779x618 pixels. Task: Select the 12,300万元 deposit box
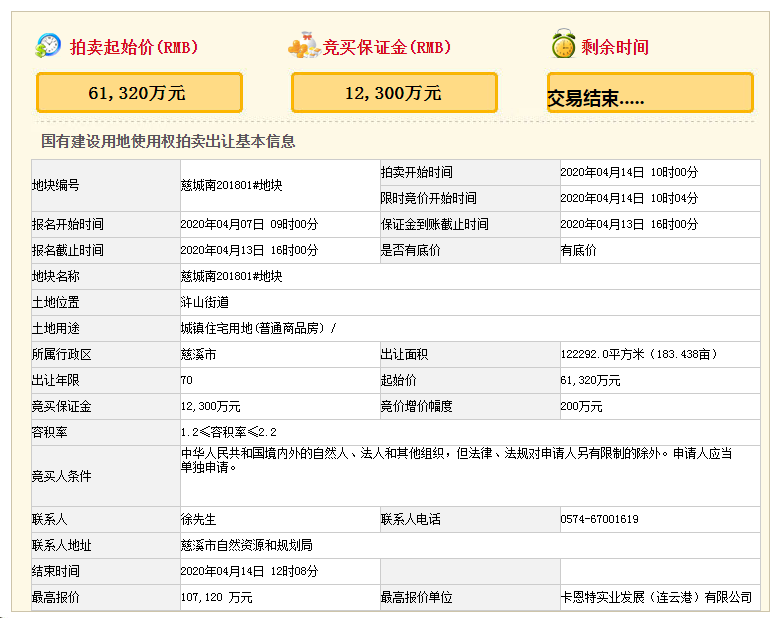(x=394, y=93)
